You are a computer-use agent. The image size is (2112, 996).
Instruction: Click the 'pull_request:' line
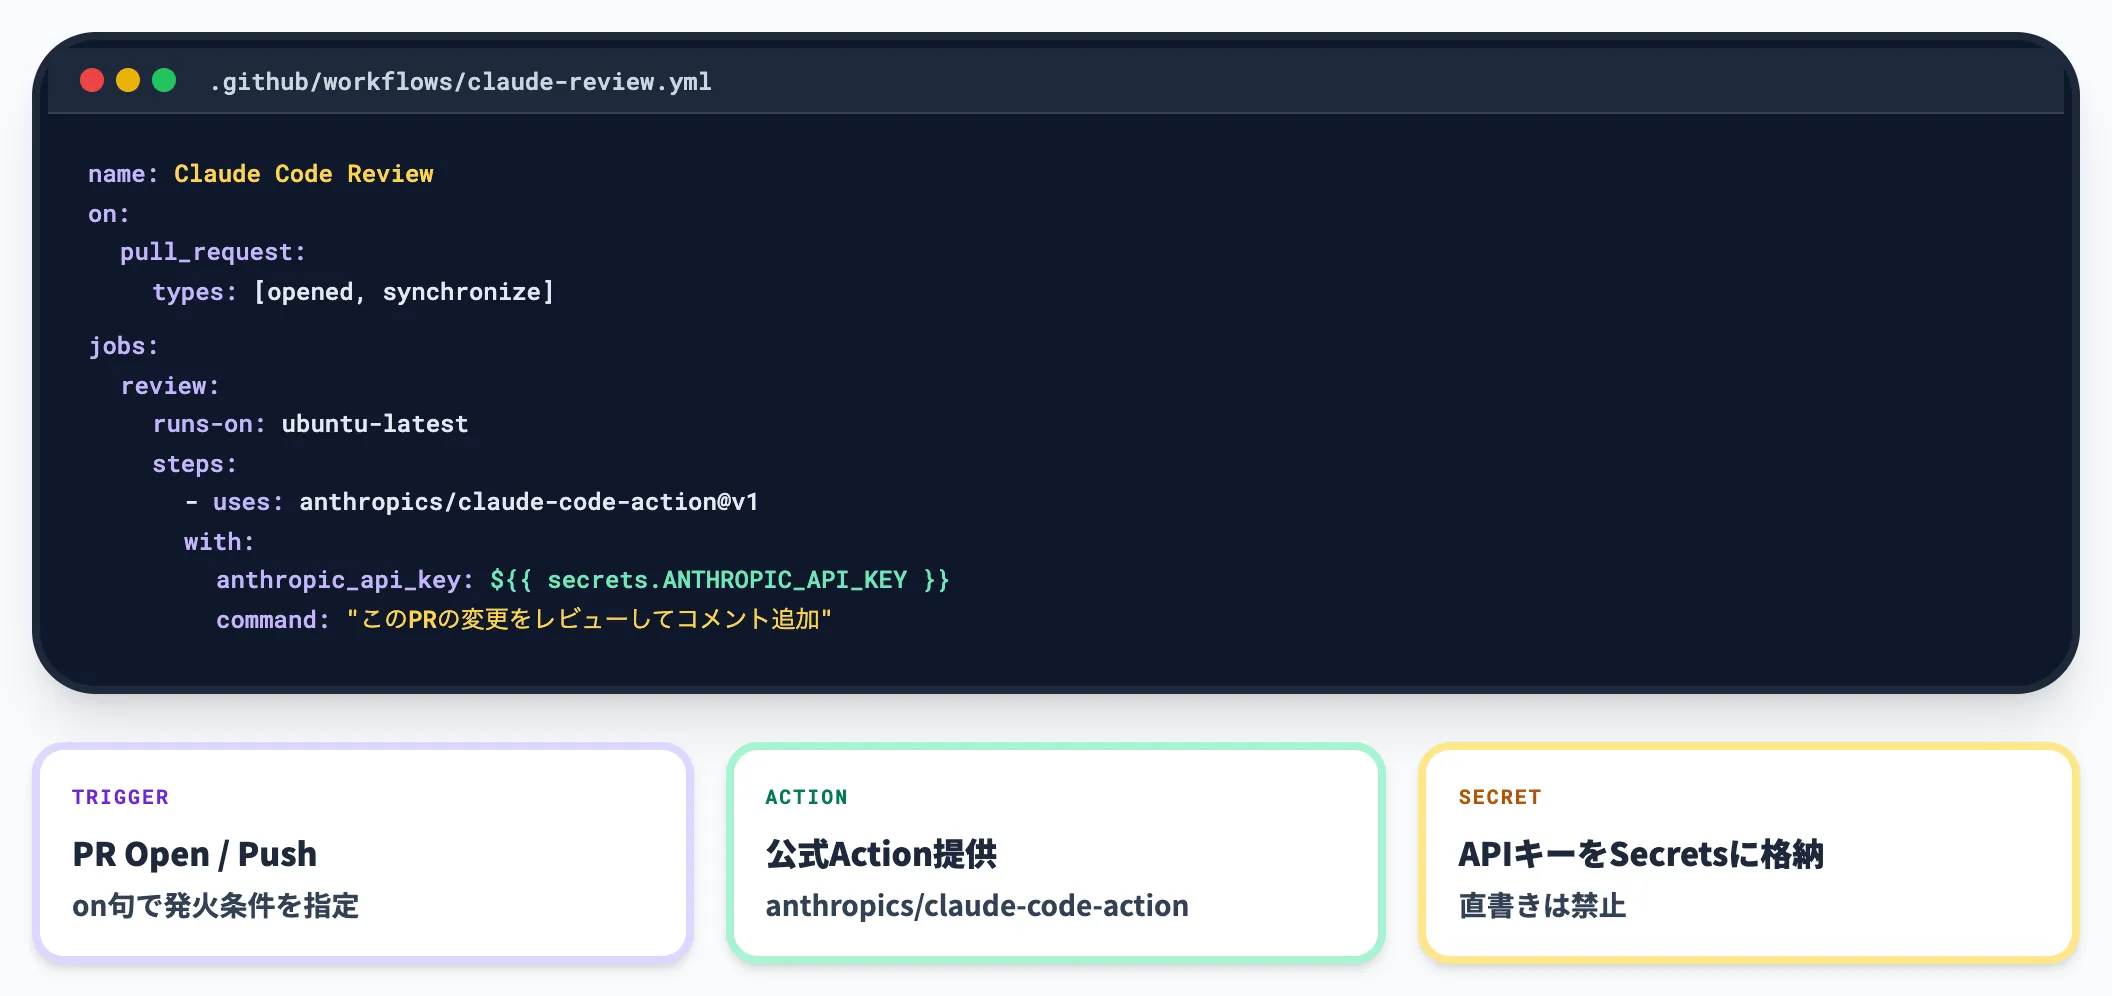(x=213, y=253)
